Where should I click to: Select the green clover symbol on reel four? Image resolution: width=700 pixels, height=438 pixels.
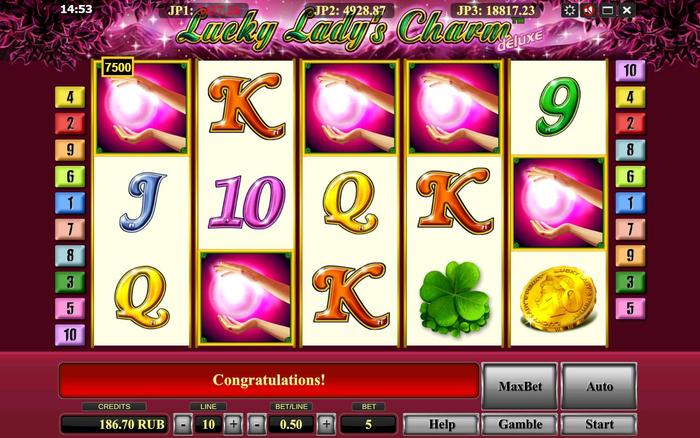(454, 298)
